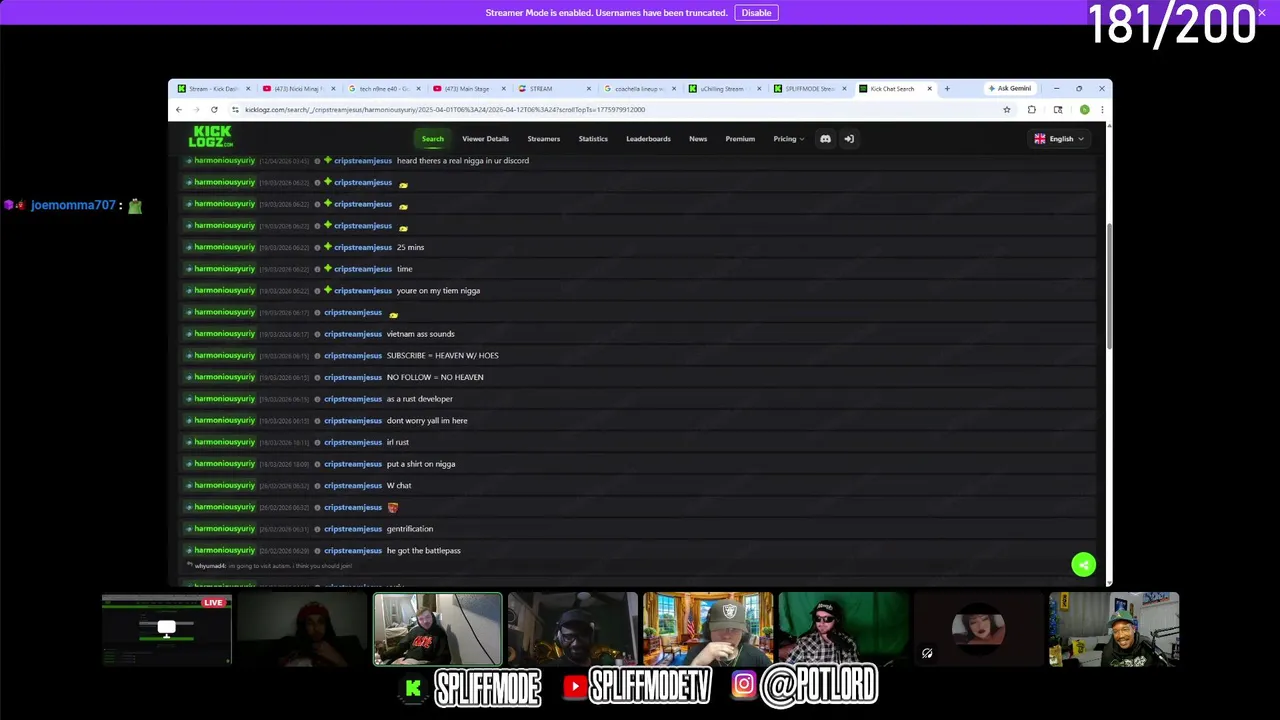Open the News nav item
Viewport: 1280px width, 720px height.
coord(698,139)
